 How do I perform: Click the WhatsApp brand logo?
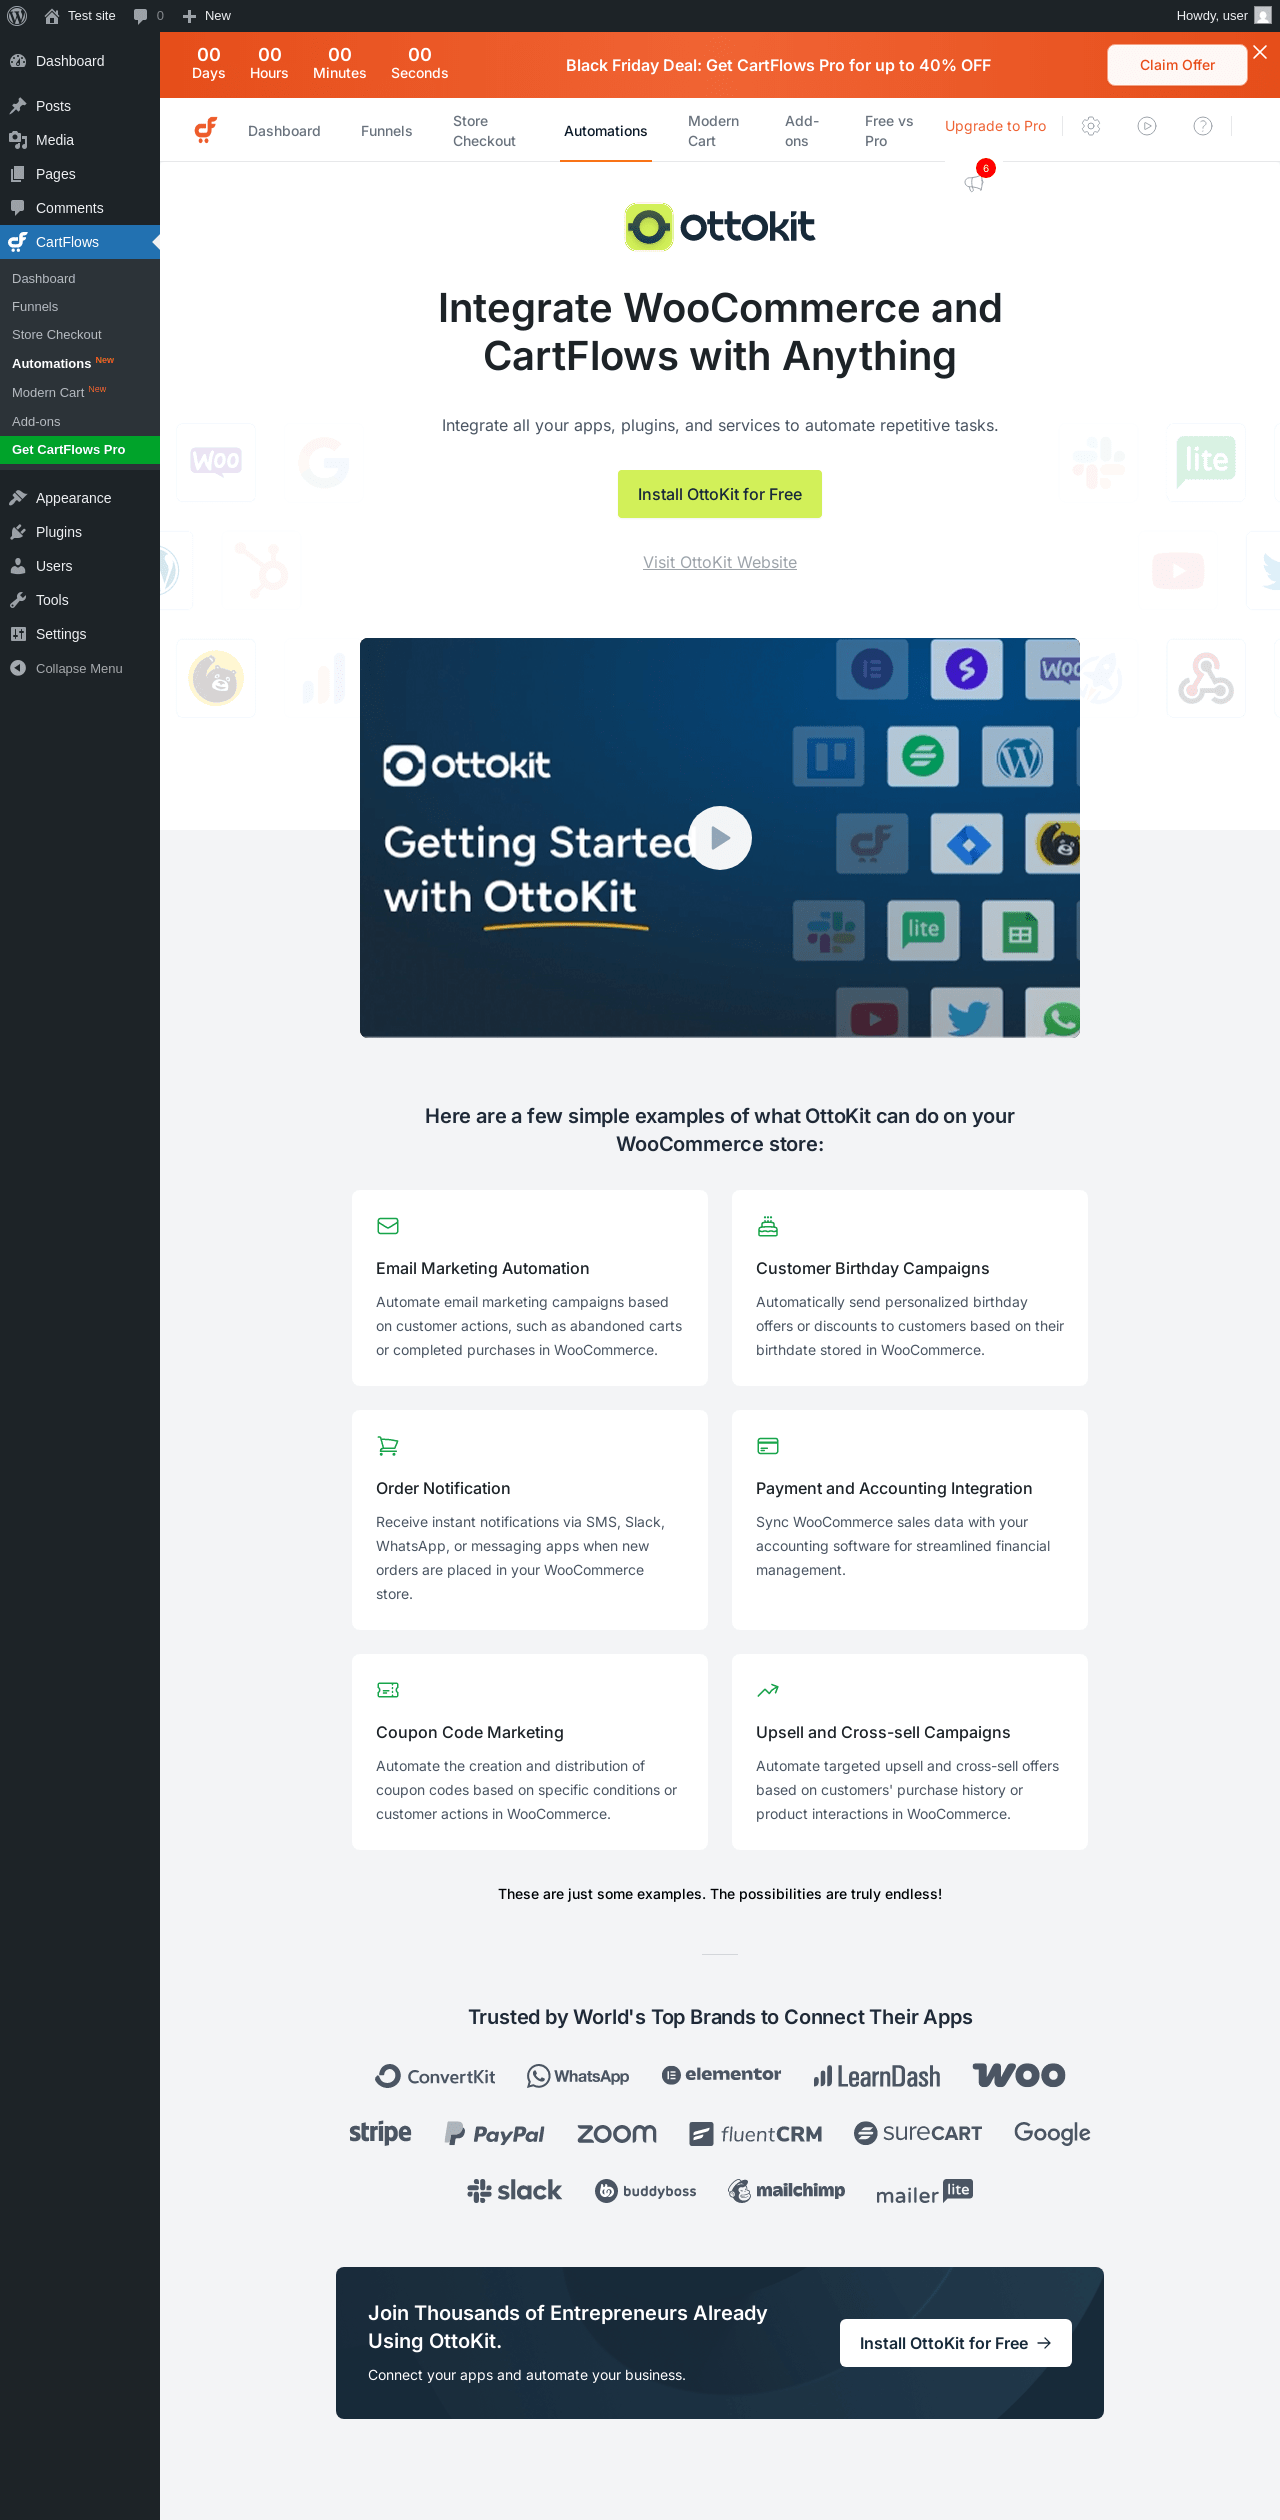click(x=578, y=2076)
